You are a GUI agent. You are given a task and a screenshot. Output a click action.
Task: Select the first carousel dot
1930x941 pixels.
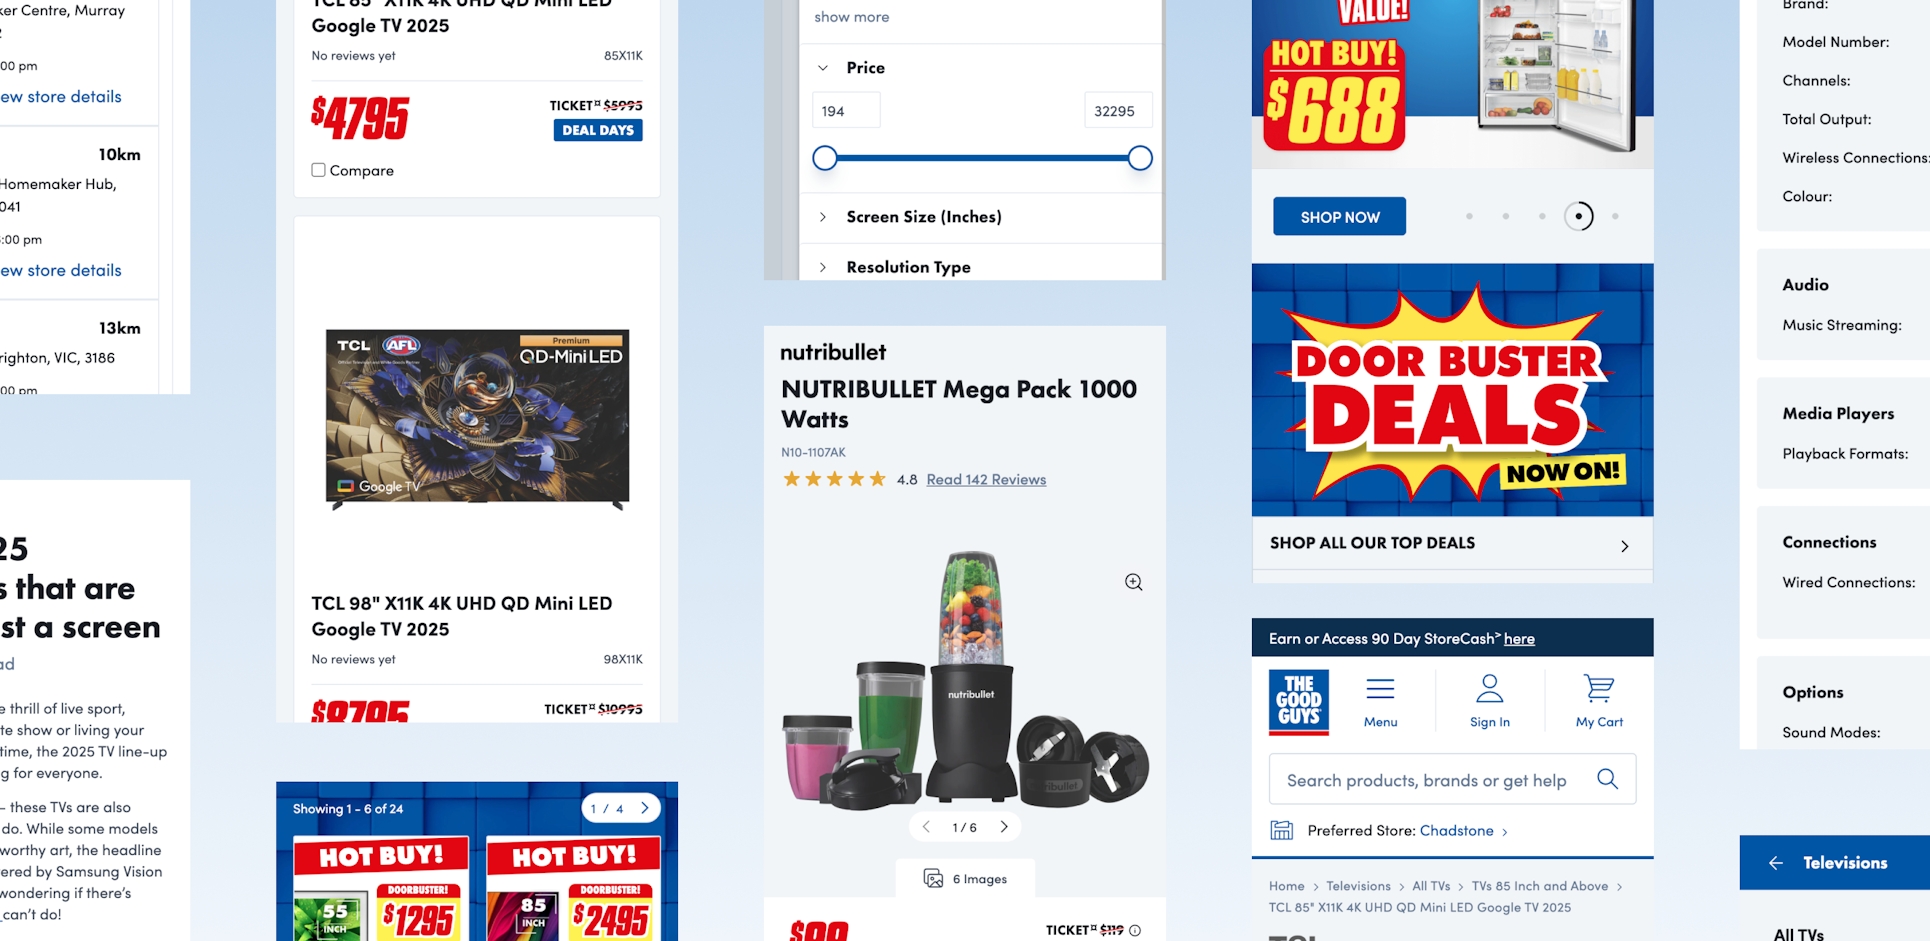click(1469, 216)
